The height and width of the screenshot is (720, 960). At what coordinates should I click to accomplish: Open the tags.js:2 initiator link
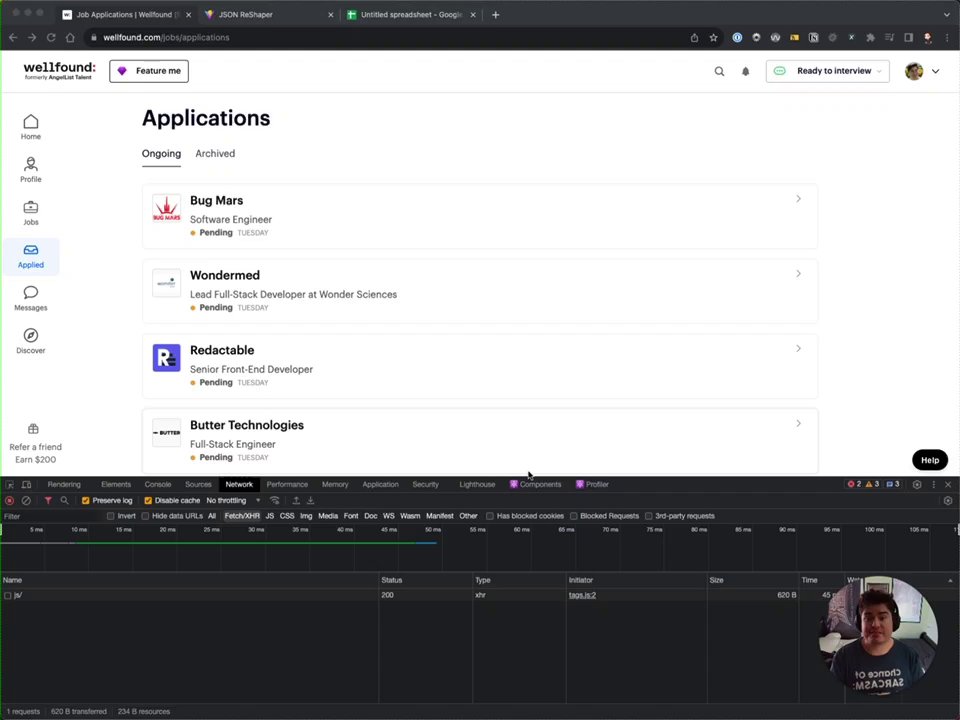pos(582,595)
